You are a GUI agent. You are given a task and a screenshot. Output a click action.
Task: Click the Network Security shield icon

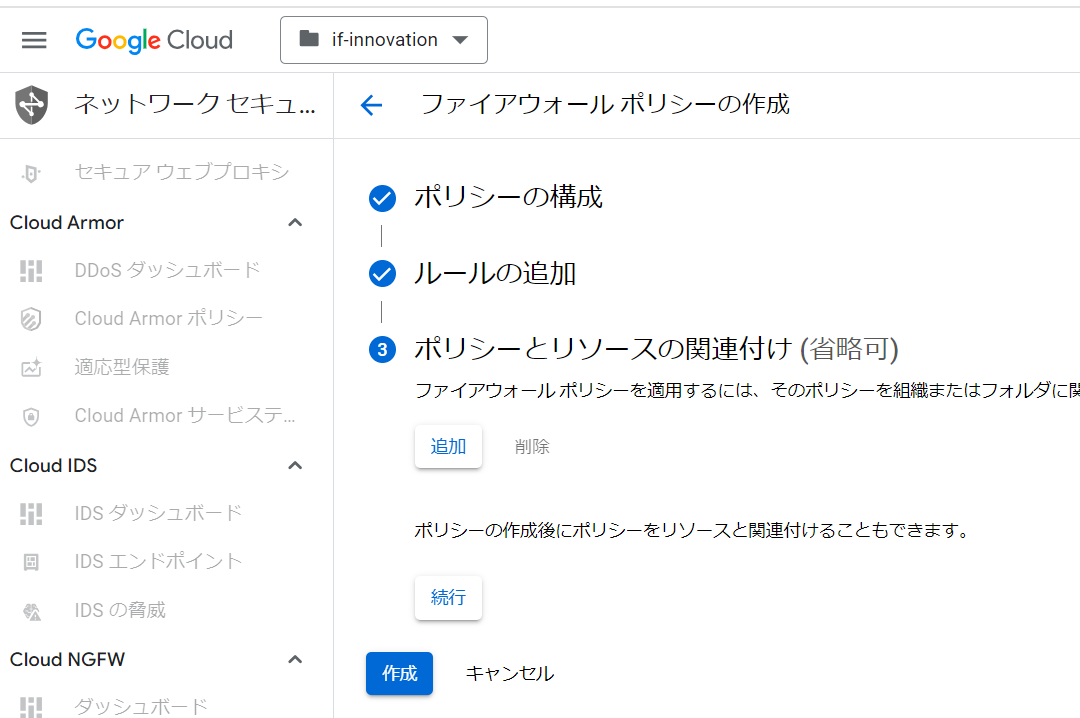pyautogui.click(x=32, y=104)
